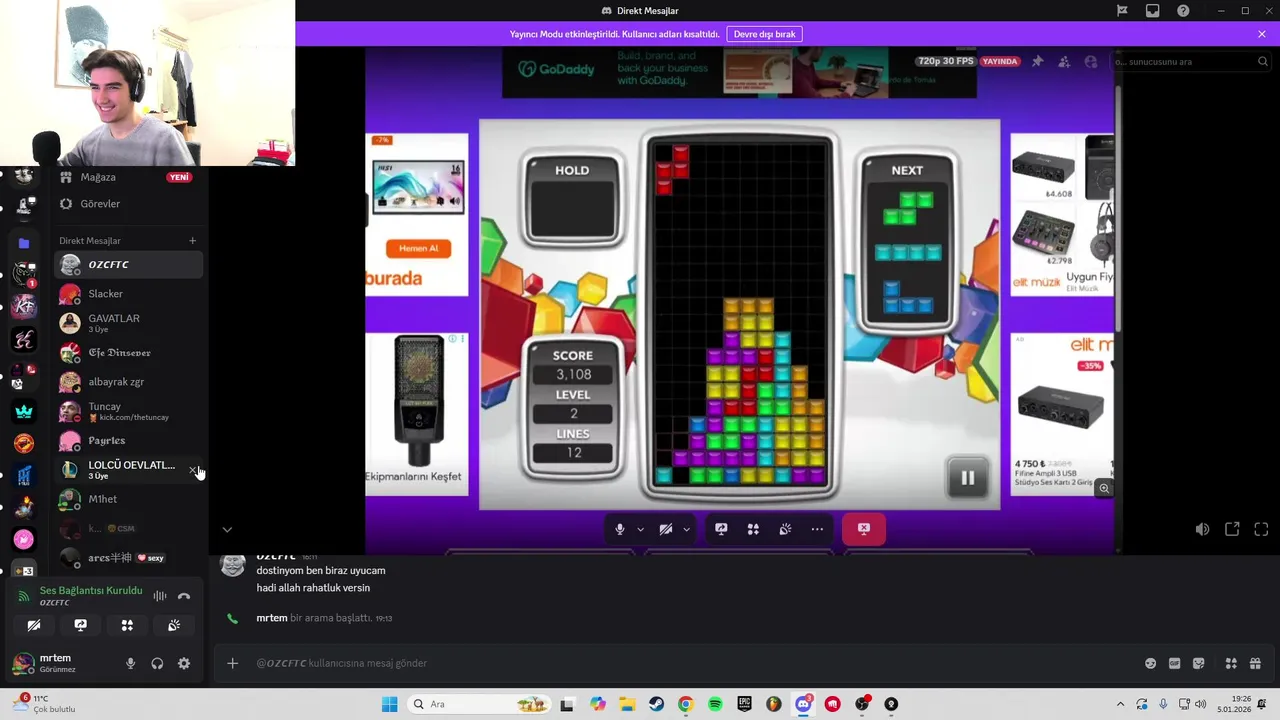
Task: Open the Discord help question-mark icon
Action: pyautogui.click(x=1183, y=11)
